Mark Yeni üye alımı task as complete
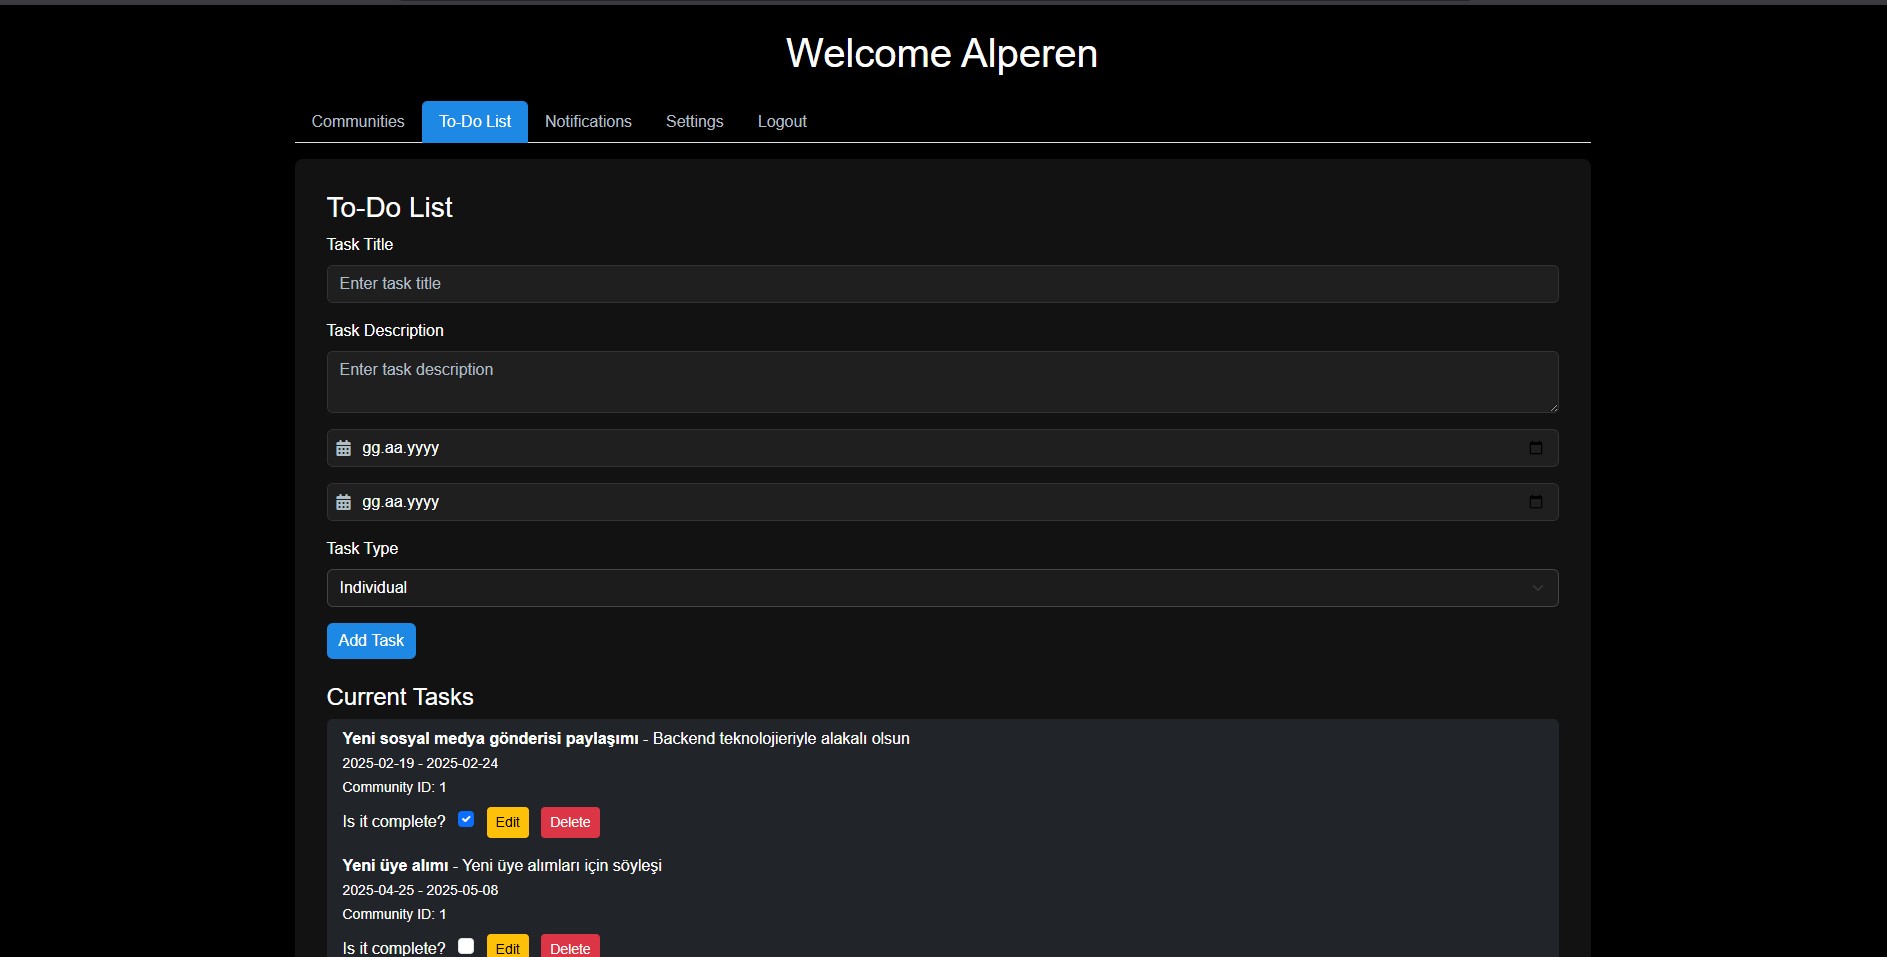Screen dimensions: 1887x957 [466, 946]
